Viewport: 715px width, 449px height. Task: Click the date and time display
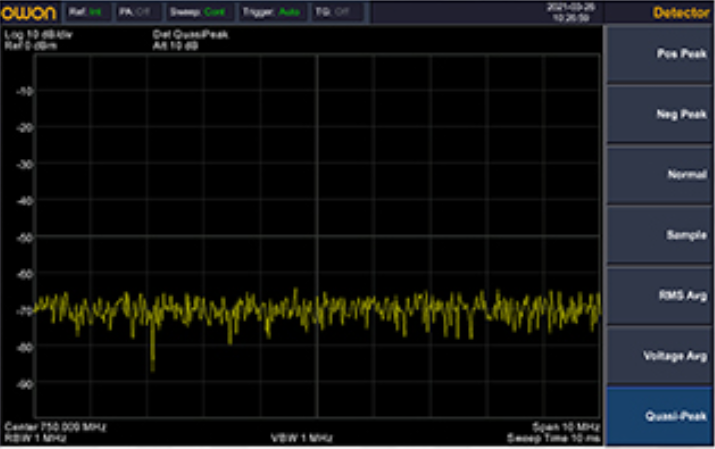coord(570,12)
